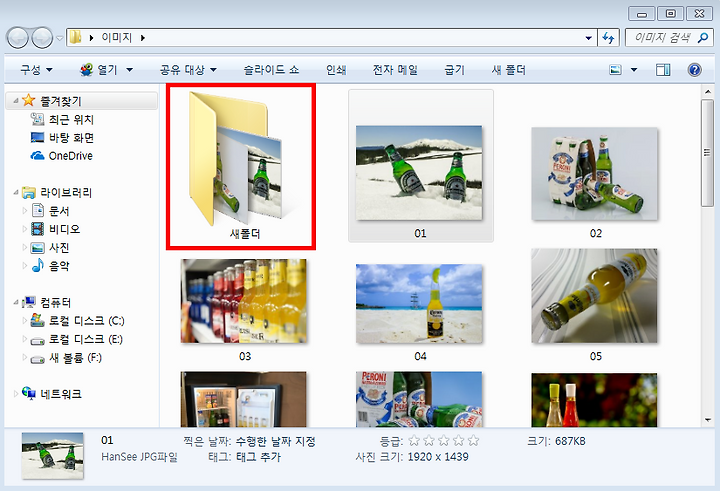Click the scrollbar down arrow
The width and height of the screenshot is (720, 491).
(708, 420)
